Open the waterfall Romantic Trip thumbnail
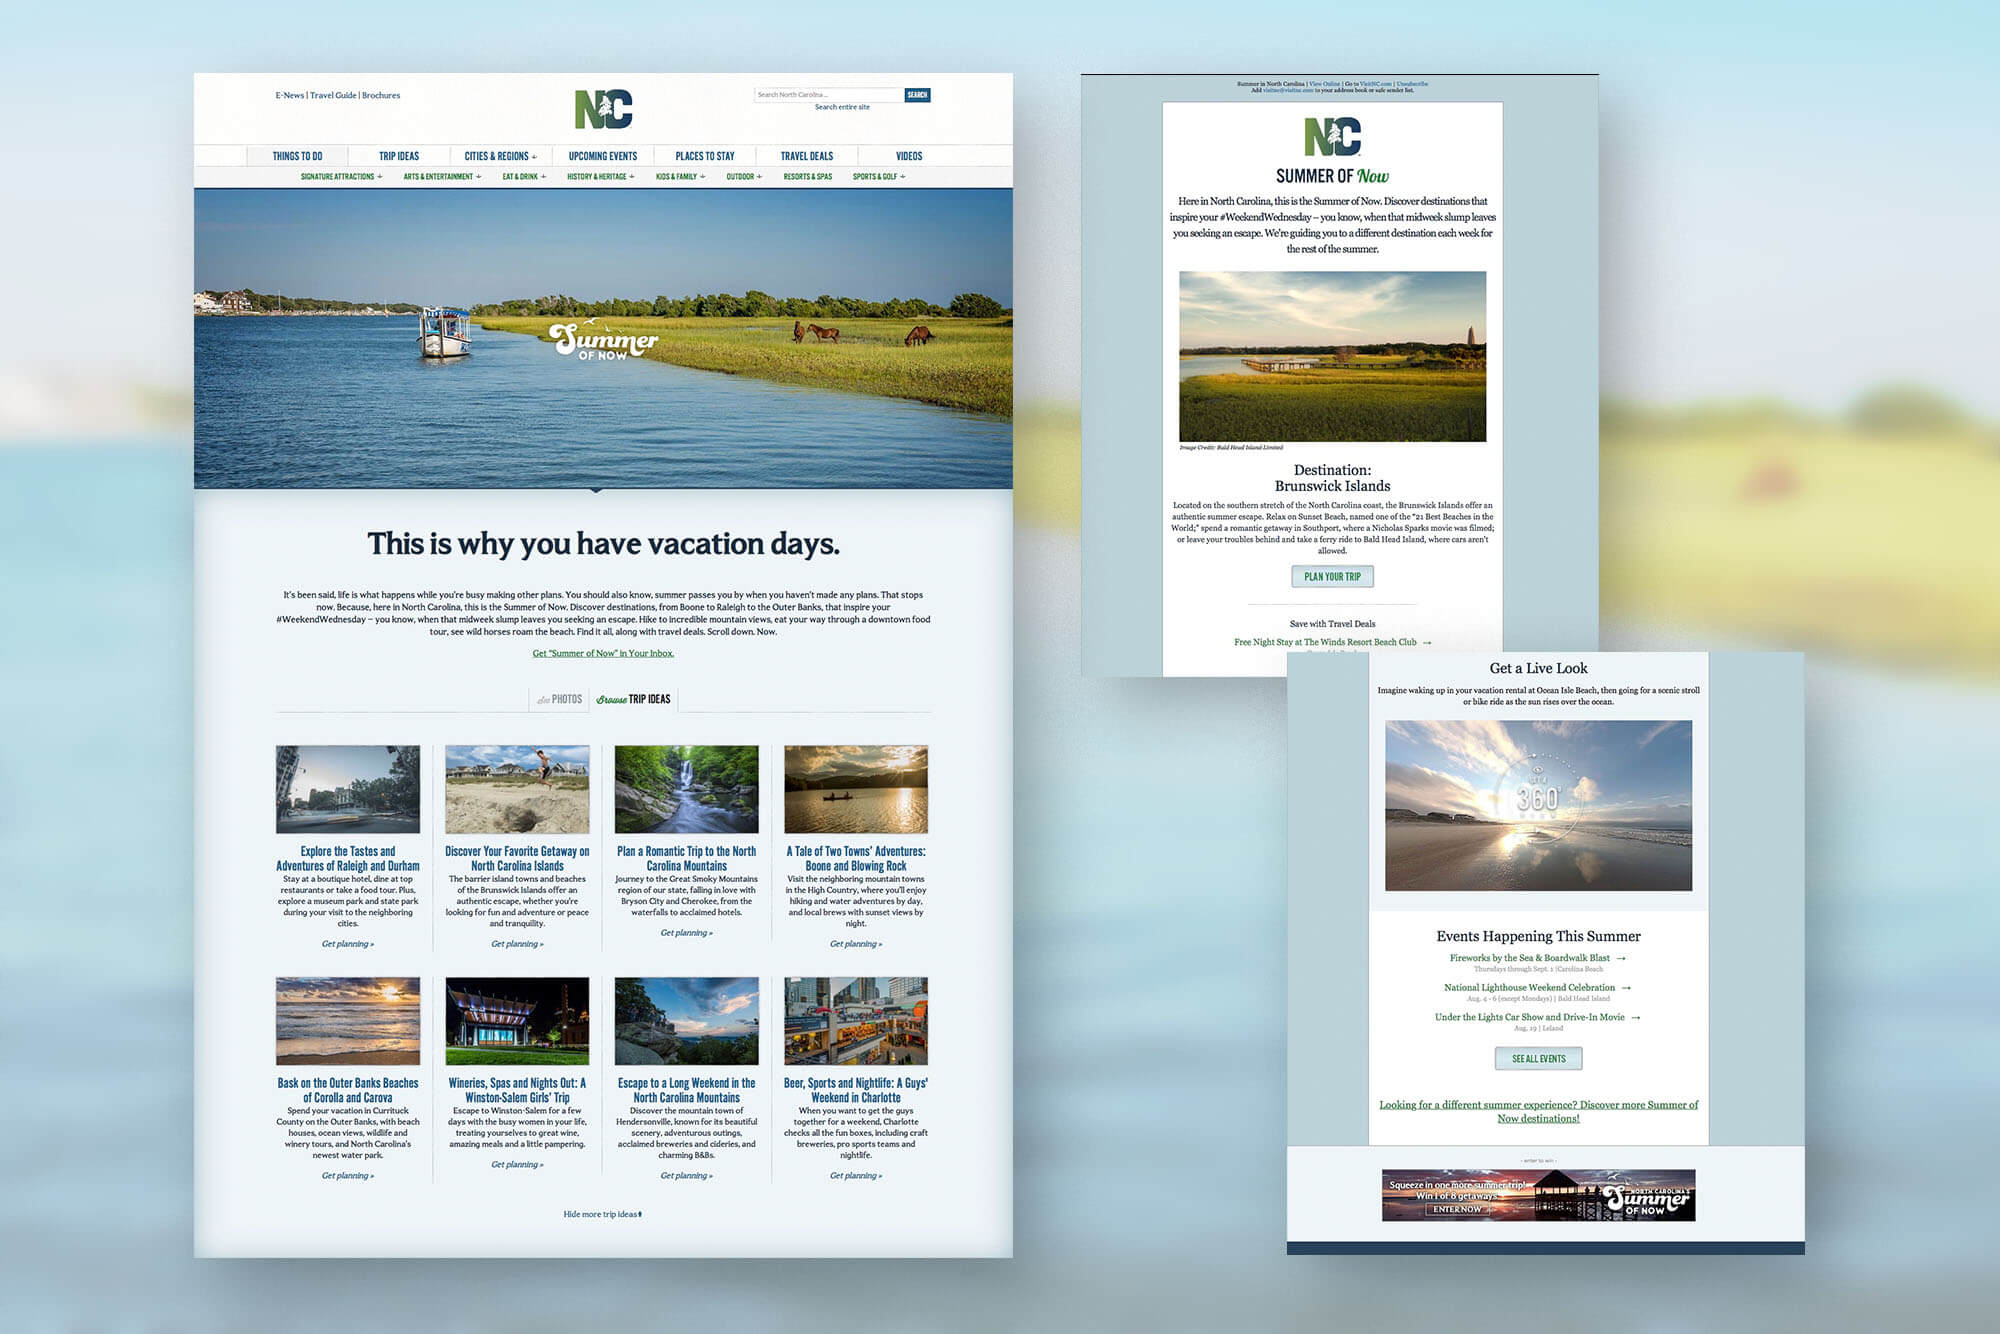The height and width of the screenshot is (1334, 2000). 686,789
